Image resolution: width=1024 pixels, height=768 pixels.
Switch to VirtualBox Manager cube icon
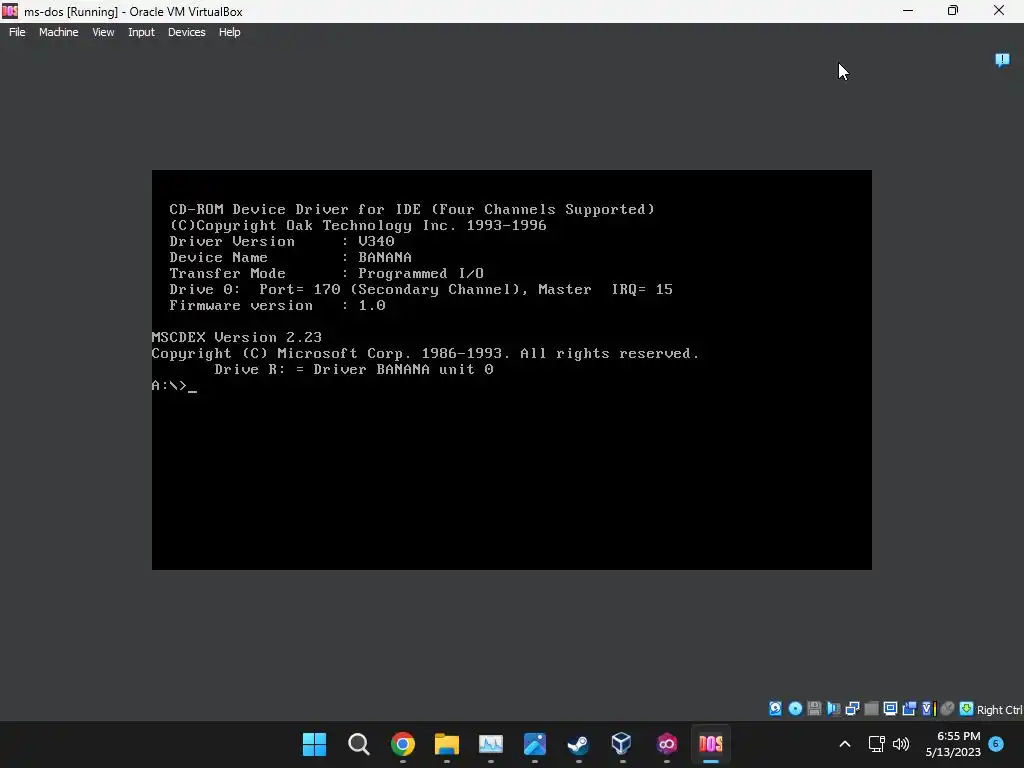(622, 744)
